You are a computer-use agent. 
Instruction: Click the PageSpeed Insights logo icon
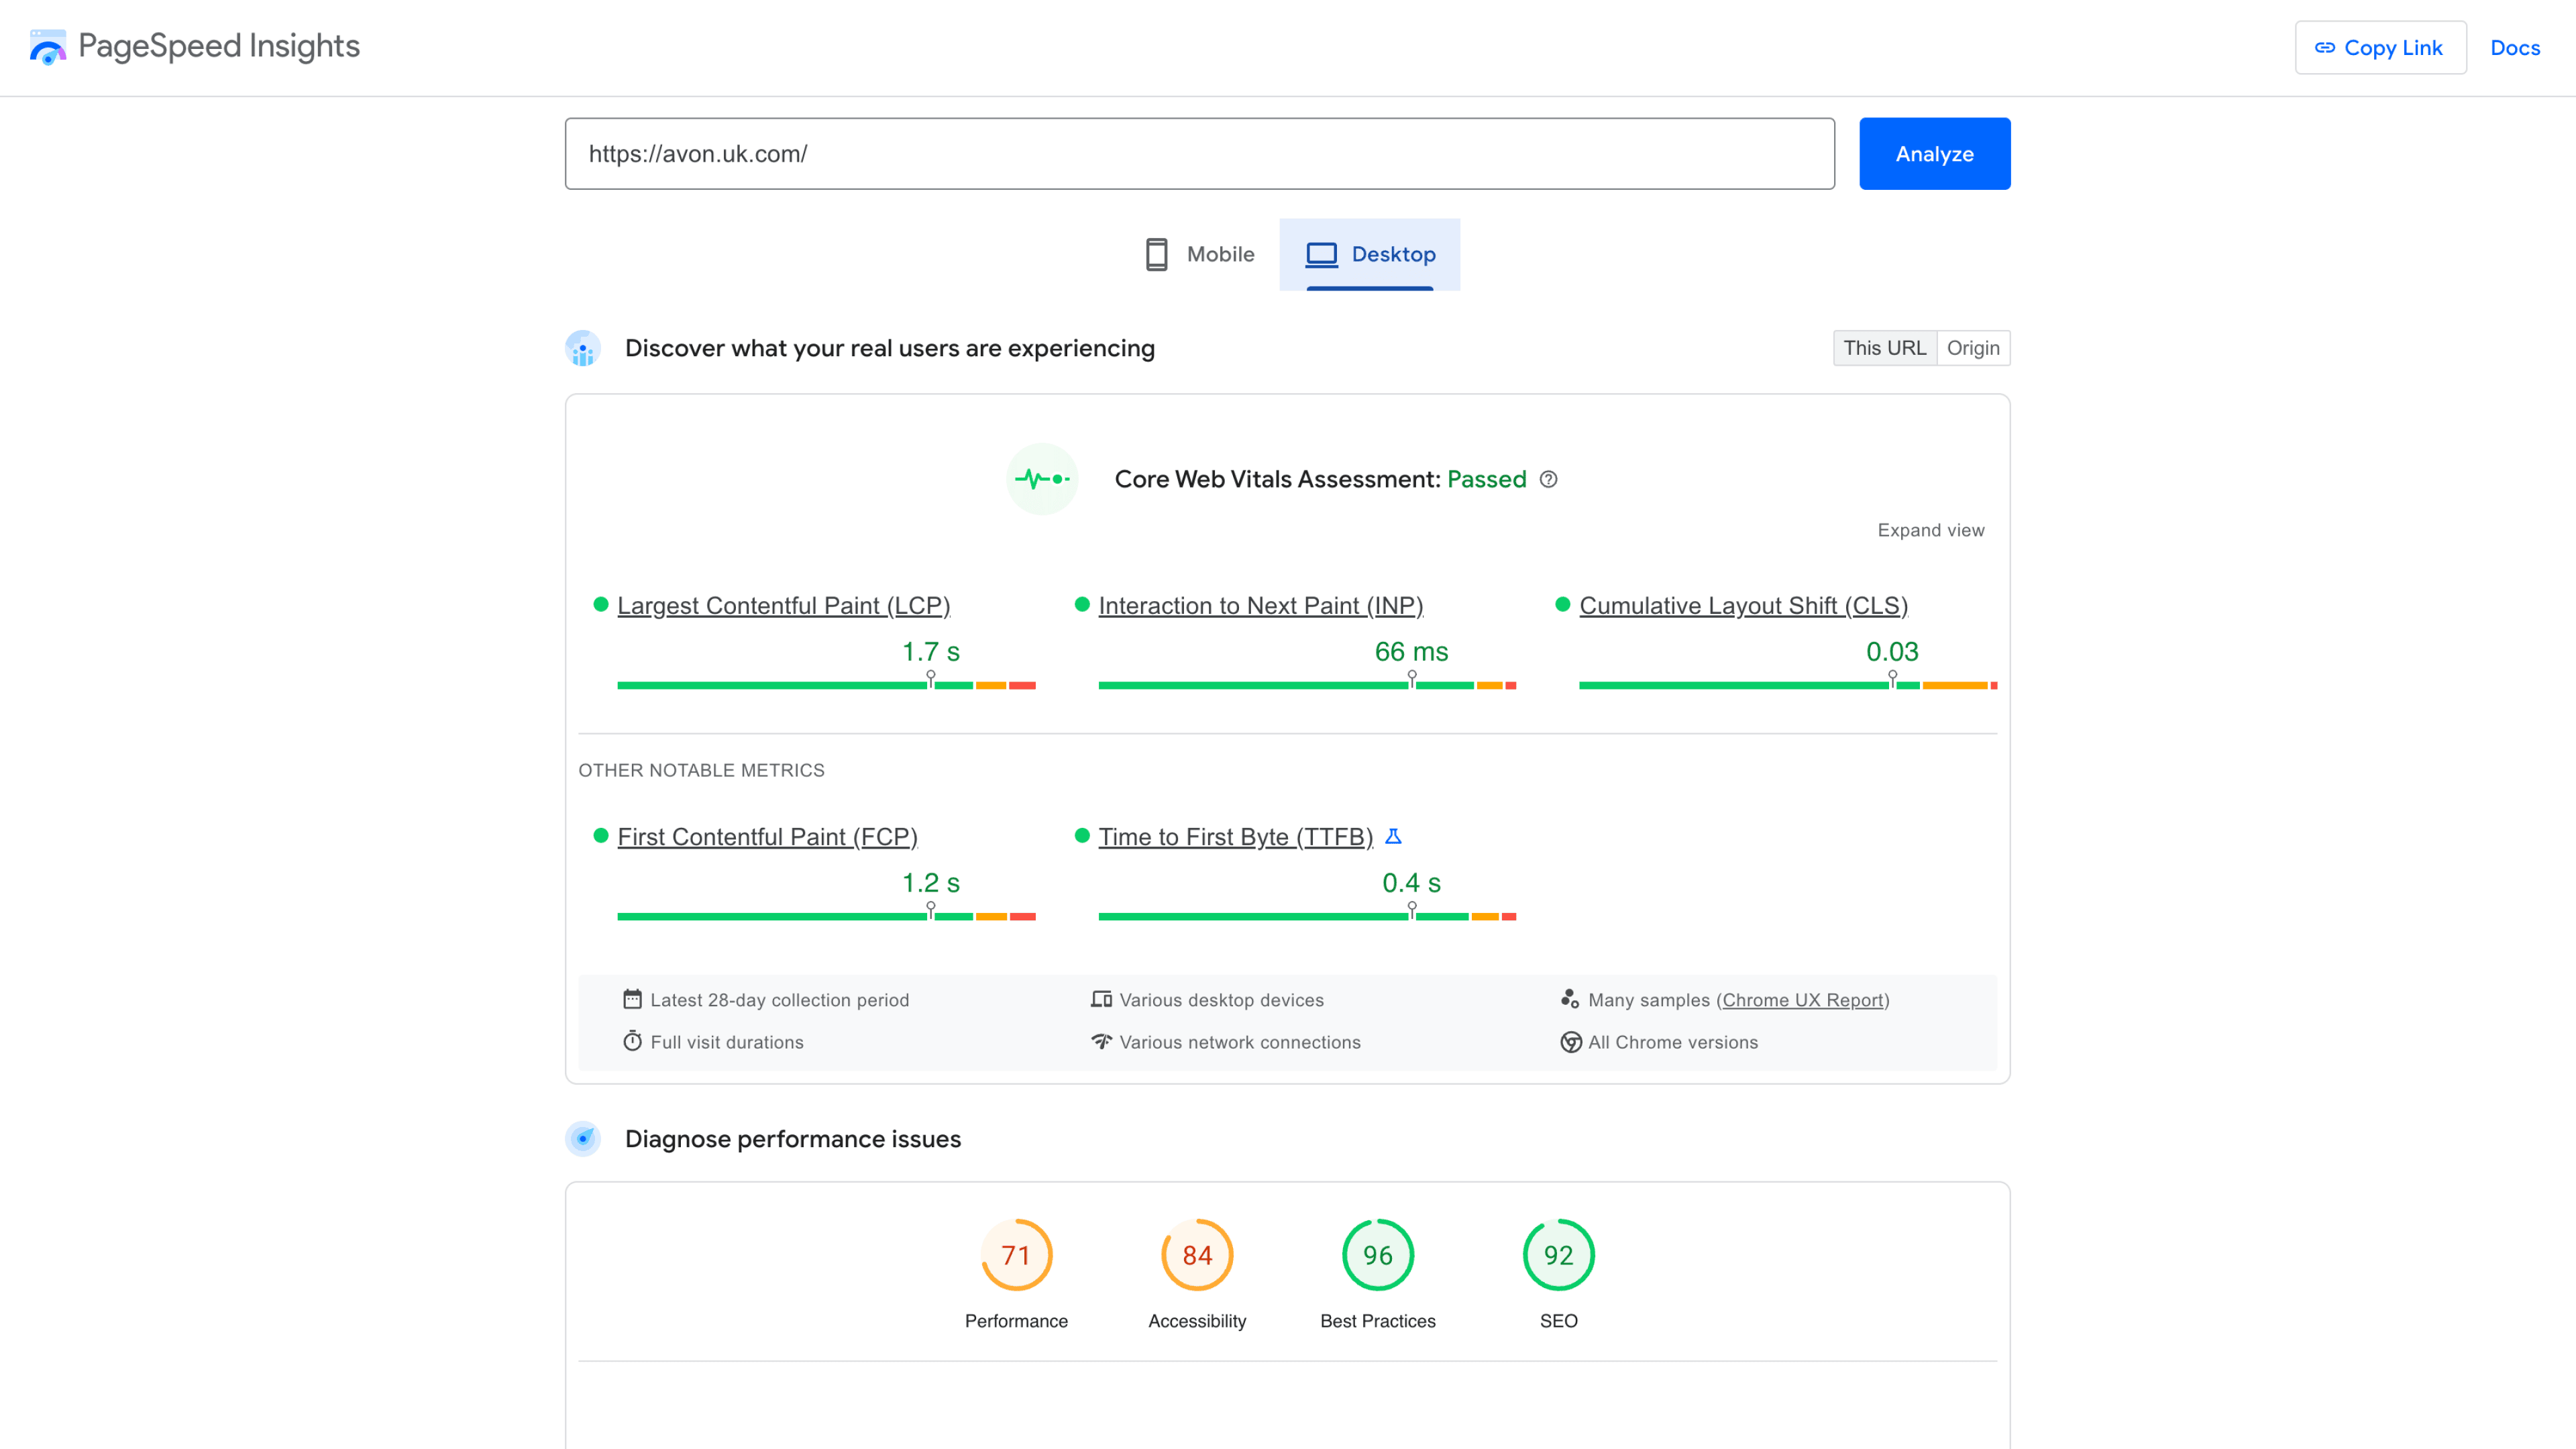point(46,48)
